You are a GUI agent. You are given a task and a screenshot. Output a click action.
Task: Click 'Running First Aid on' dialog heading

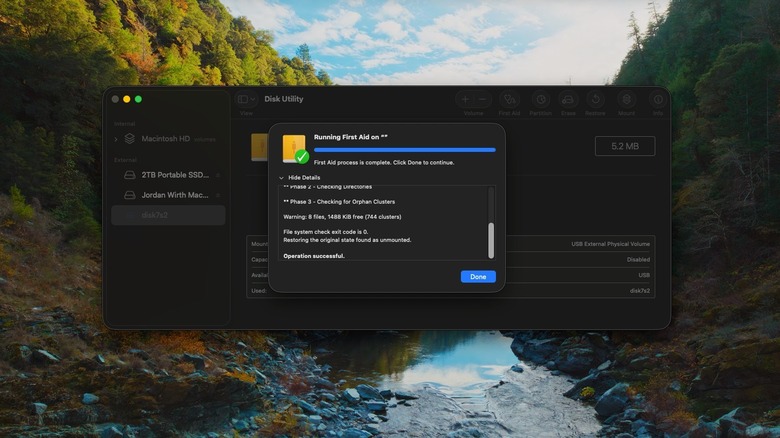coord(351,137)
